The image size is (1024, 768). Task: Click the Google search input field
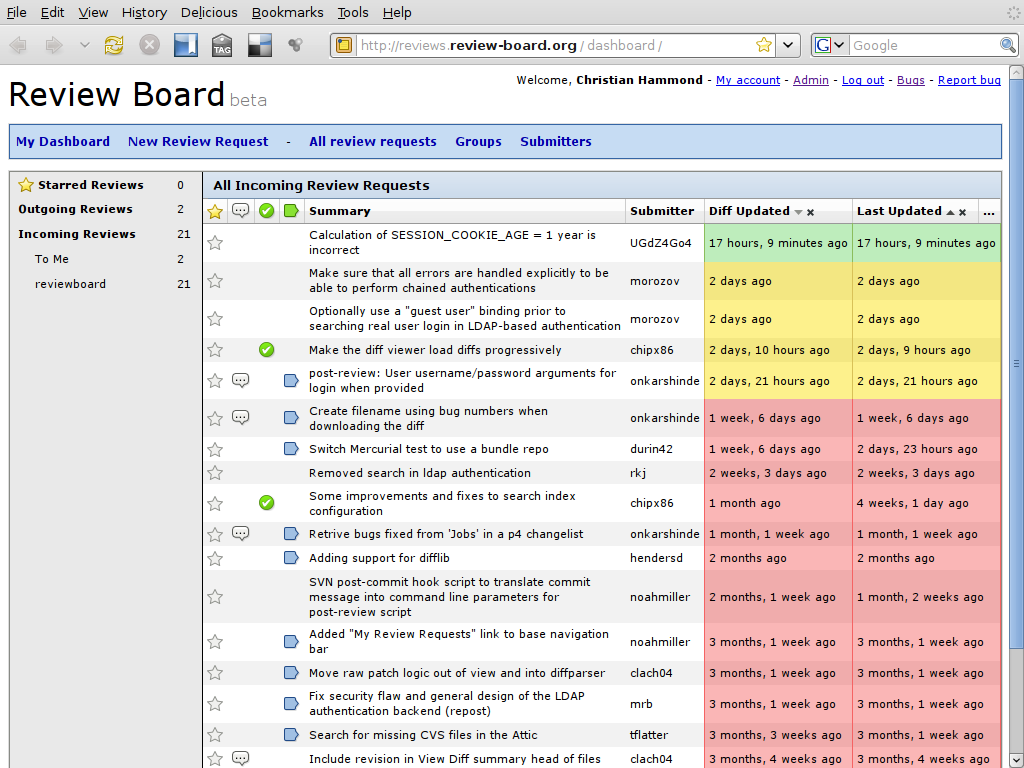(x=922, y=45)
